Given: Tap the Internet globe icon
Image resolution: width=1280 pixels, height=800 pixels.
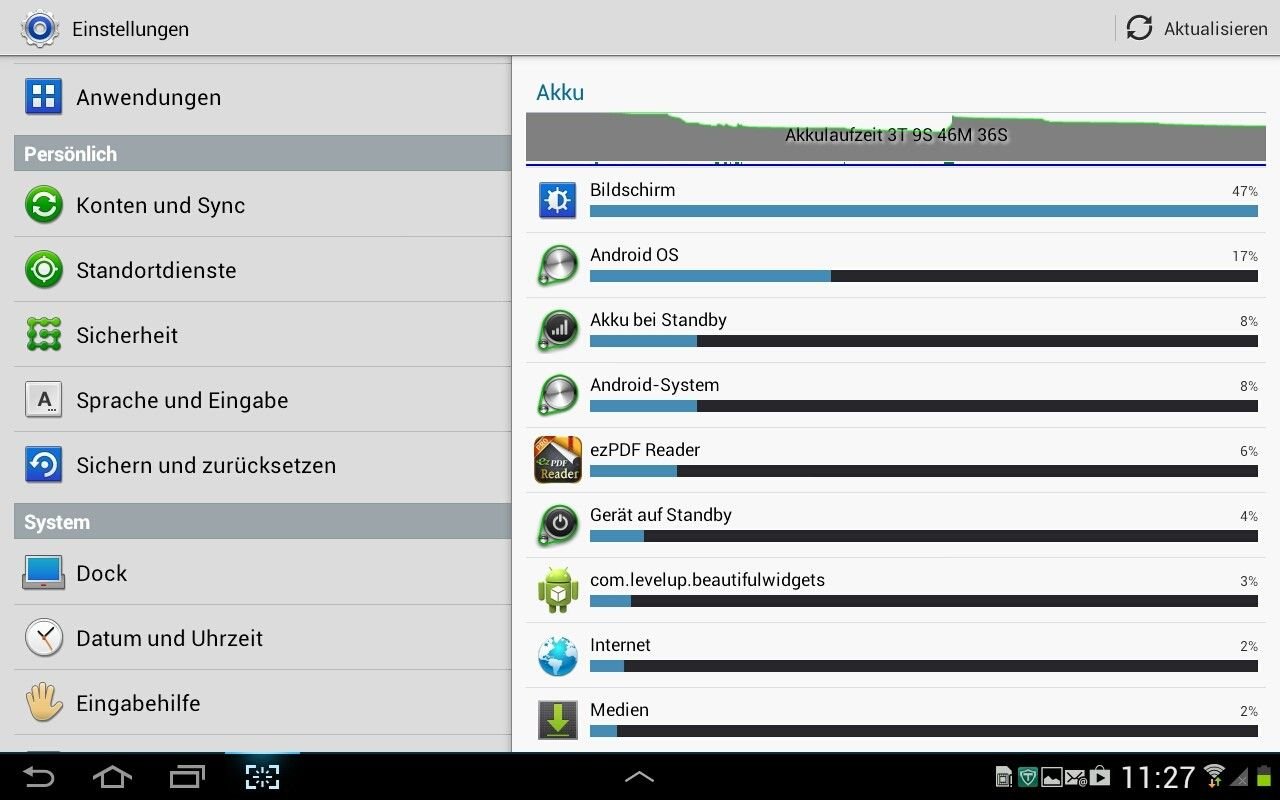Looking at the screenshot, I should (x=558, y=656).
